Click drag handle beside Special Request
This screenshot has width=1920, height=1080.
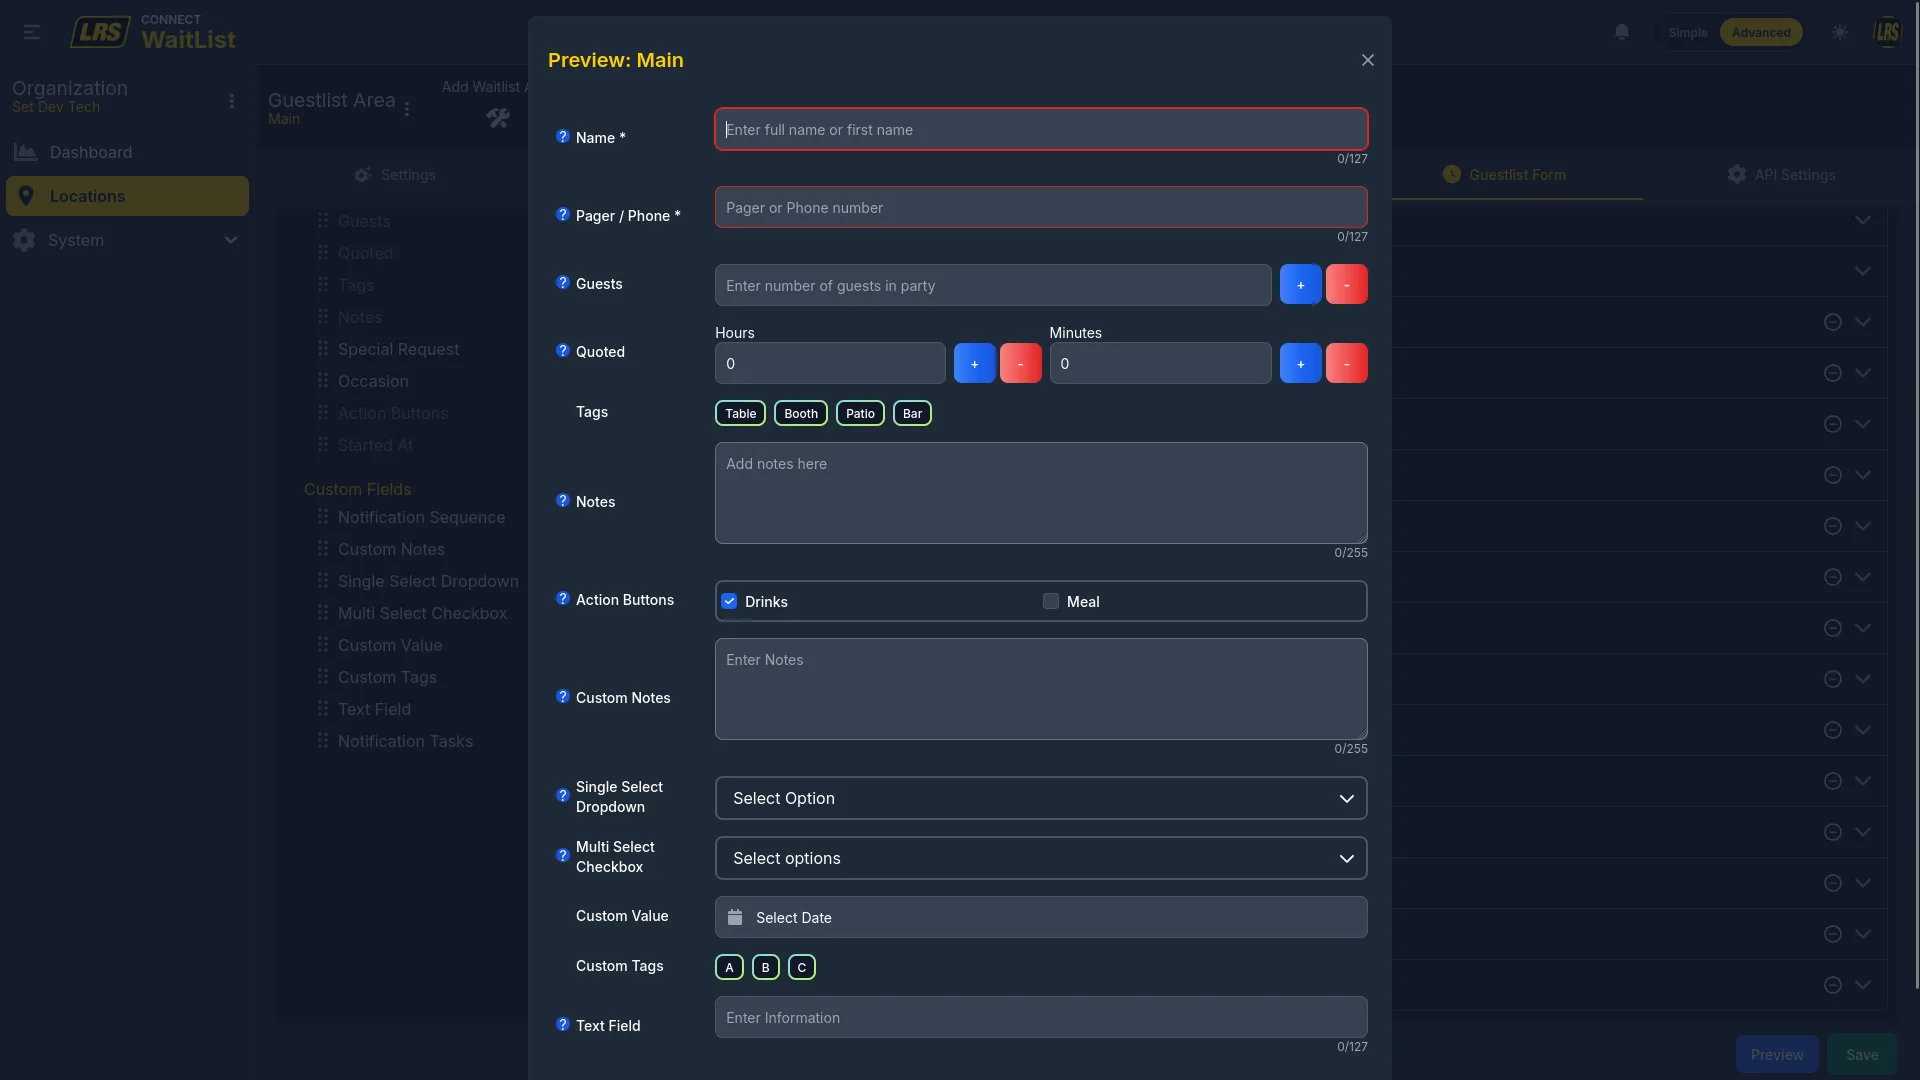coord(323,349)
